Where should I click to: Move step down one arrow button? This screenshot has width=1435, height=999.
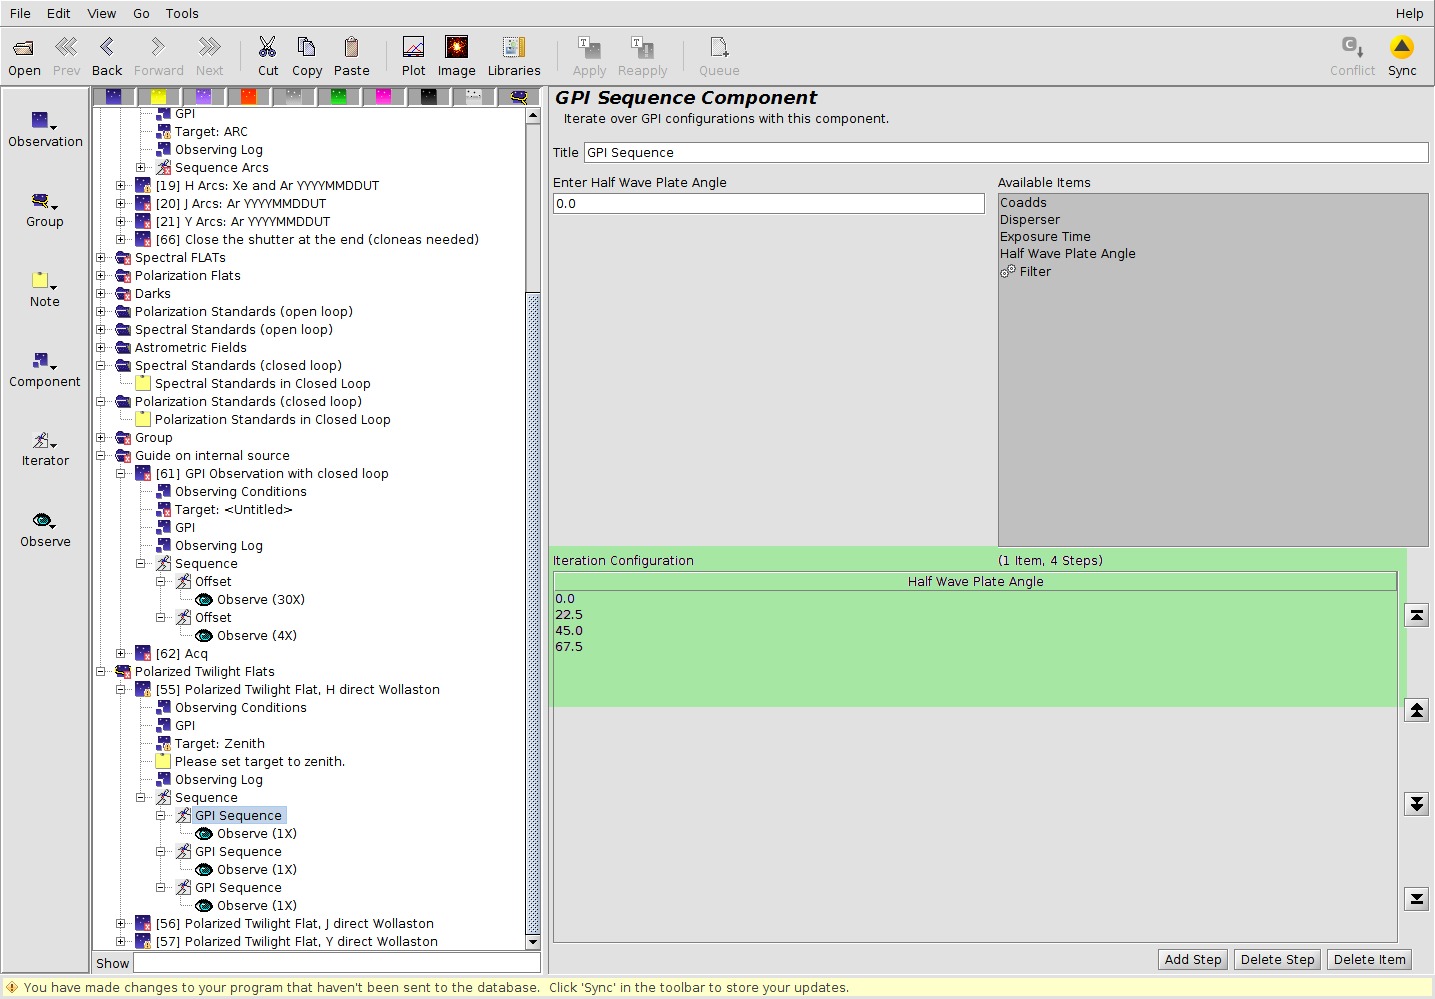1417,804
